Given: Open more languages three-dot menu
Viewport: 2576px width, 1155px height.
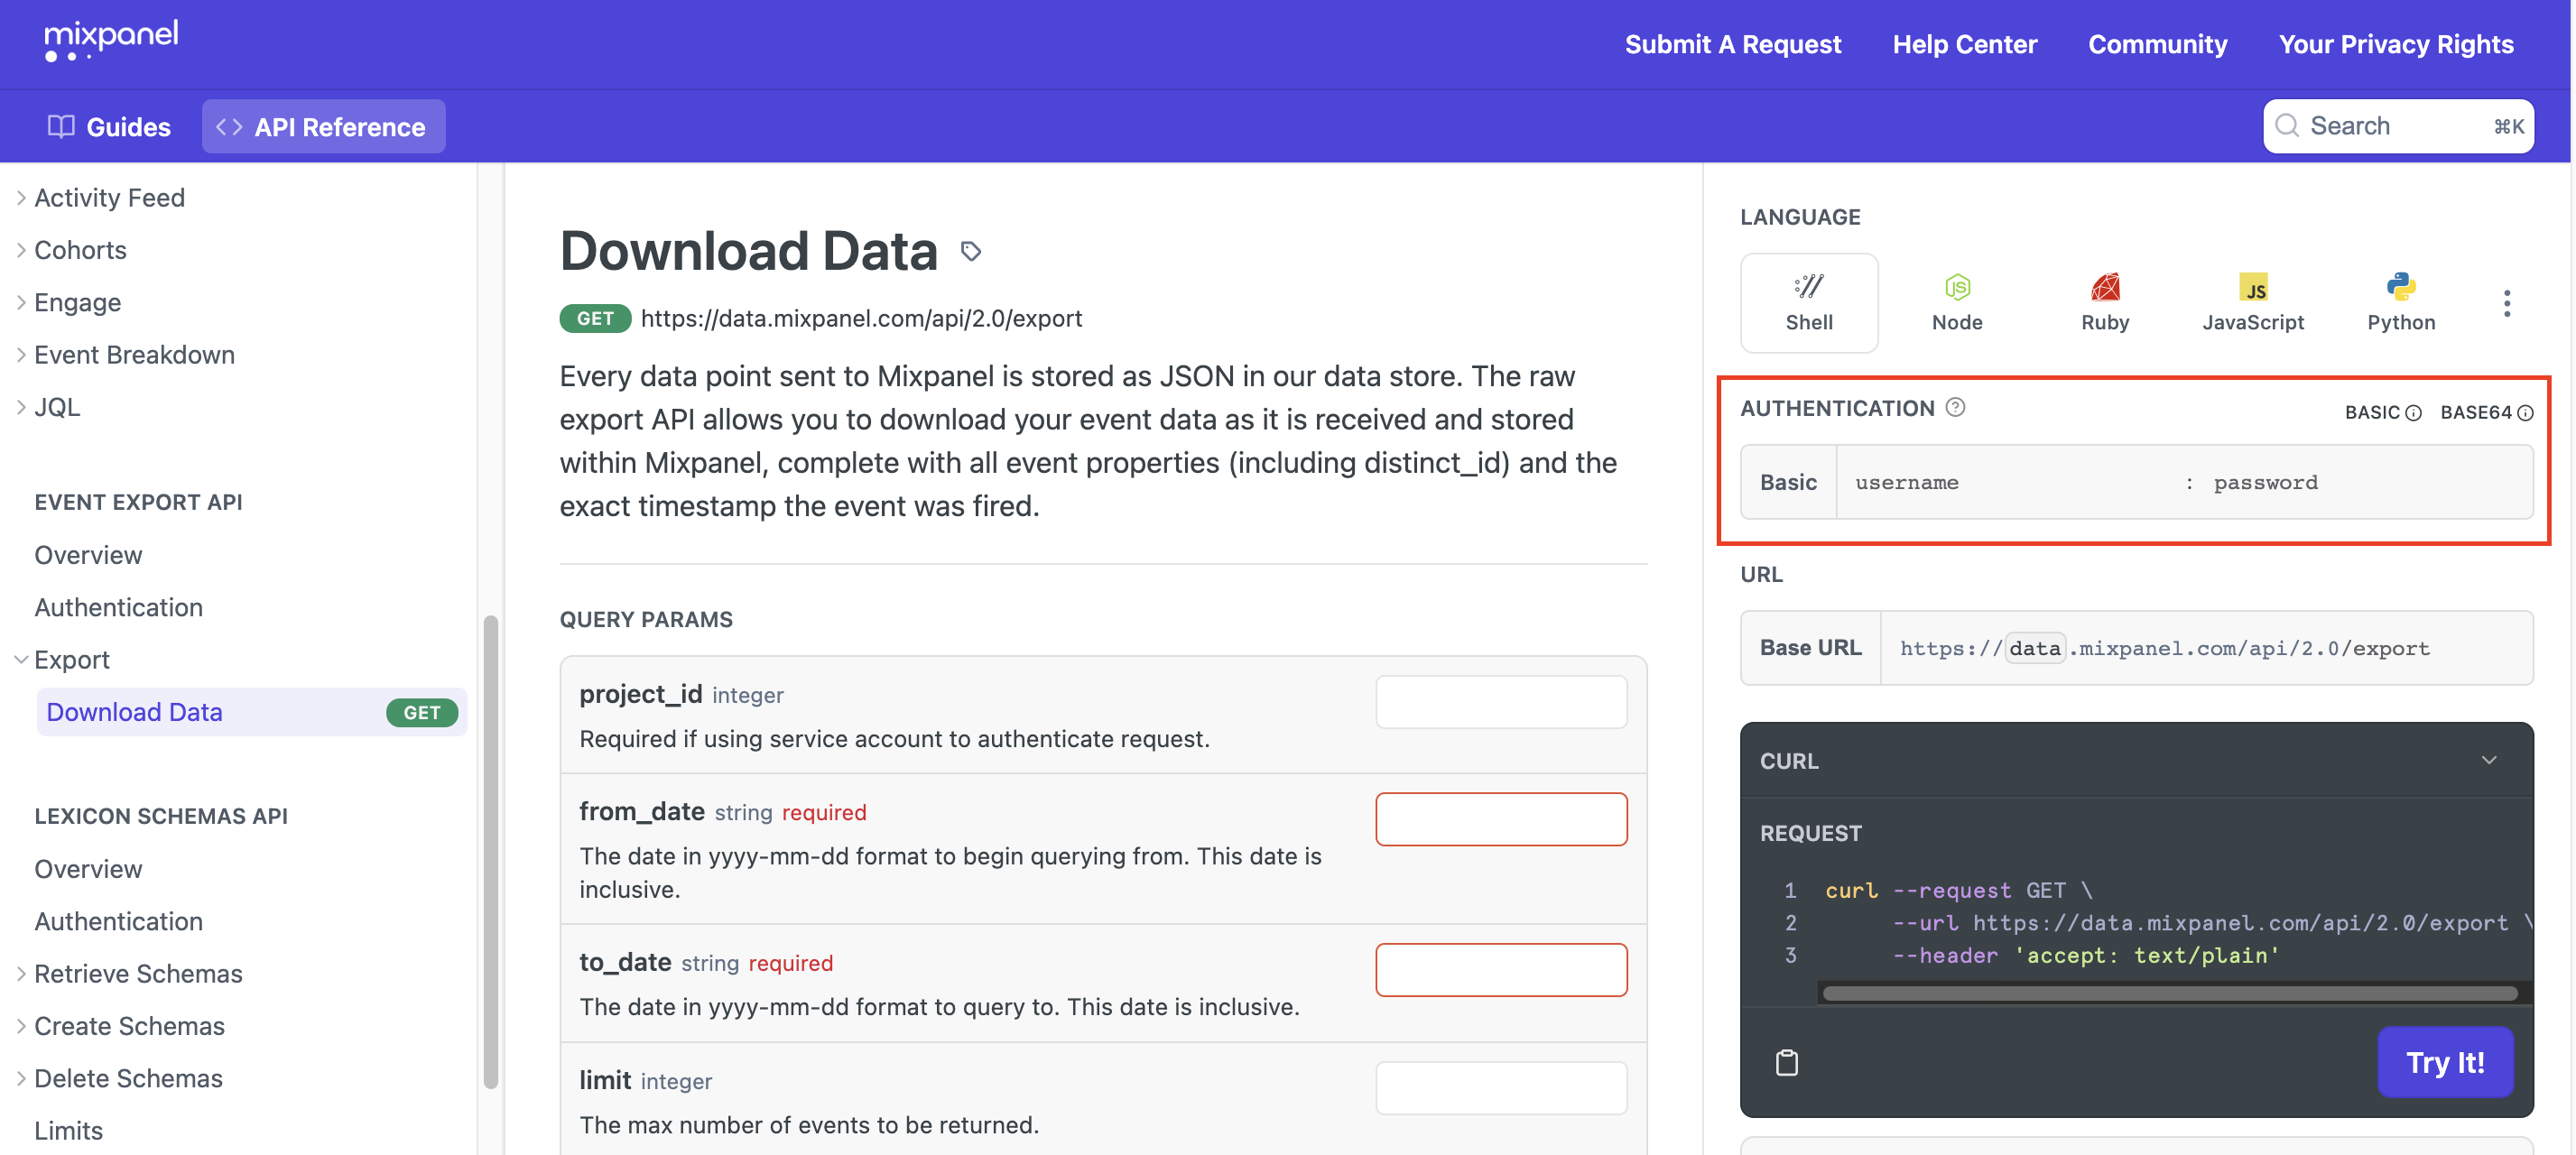Looking at the screenshot, I should tap(2506, 303).
